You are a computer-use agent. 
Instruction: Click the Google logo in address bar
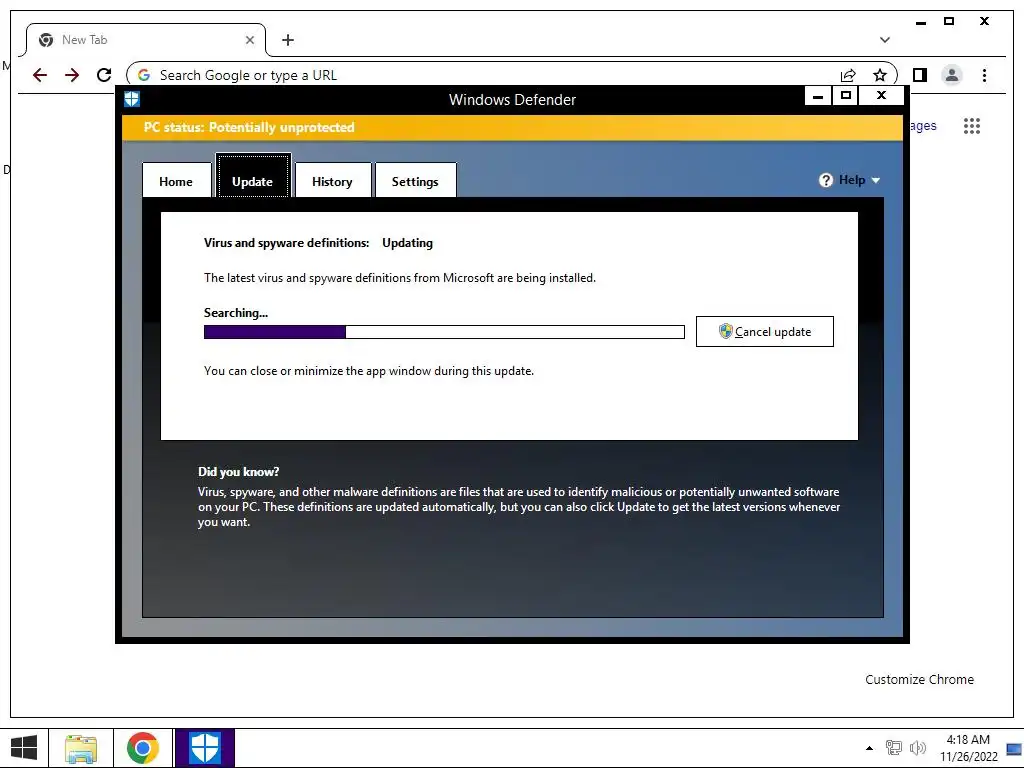tap(144, 75)
